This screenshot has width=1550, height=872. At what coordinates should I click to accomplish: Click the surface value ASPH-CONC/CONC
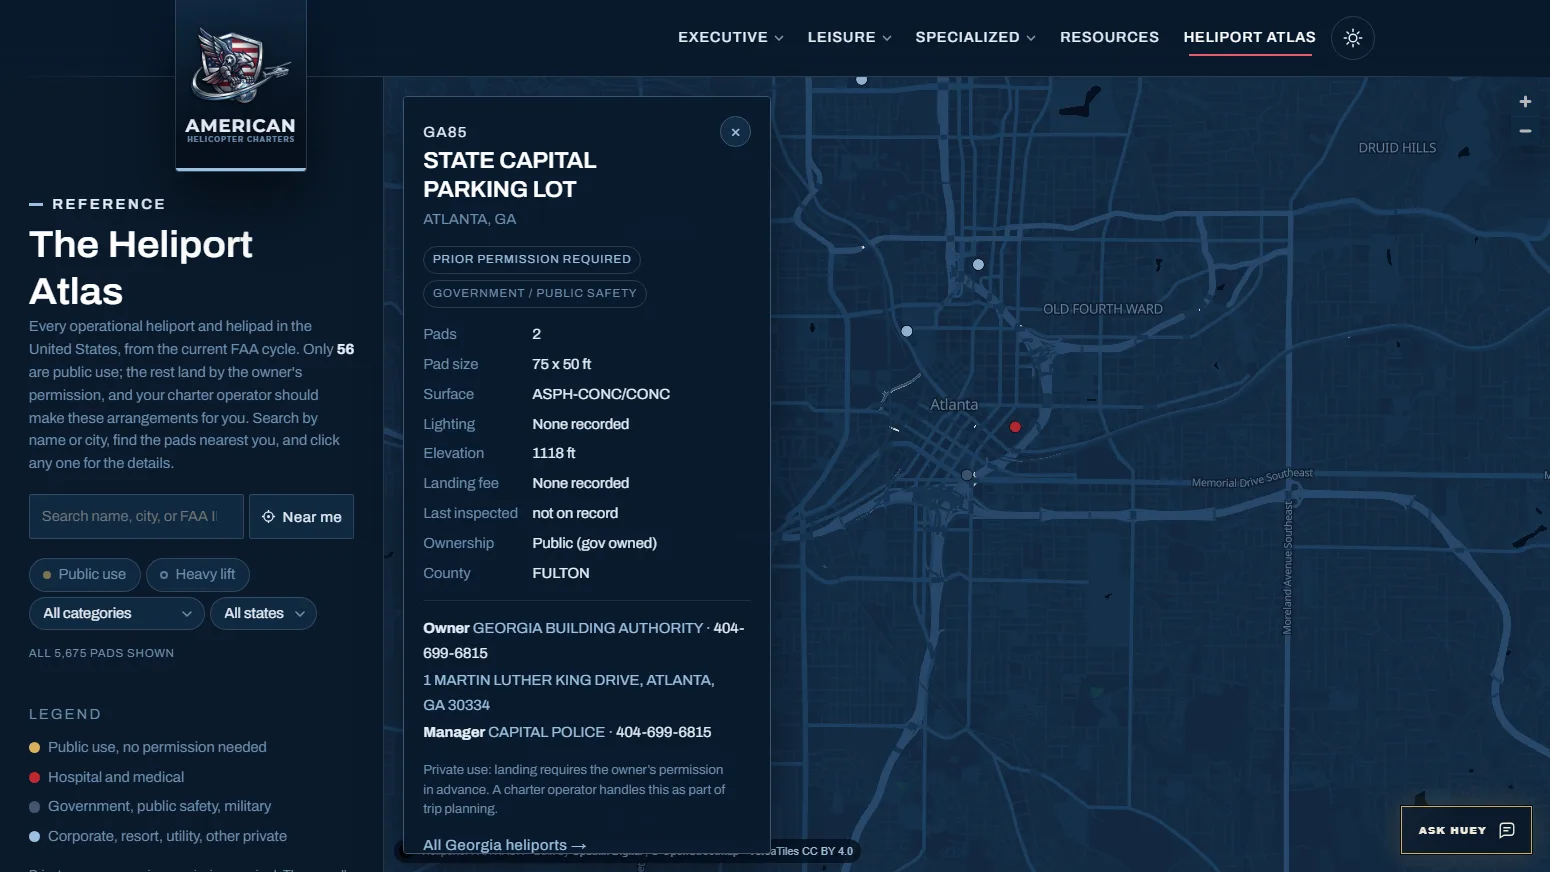[601, 394]
